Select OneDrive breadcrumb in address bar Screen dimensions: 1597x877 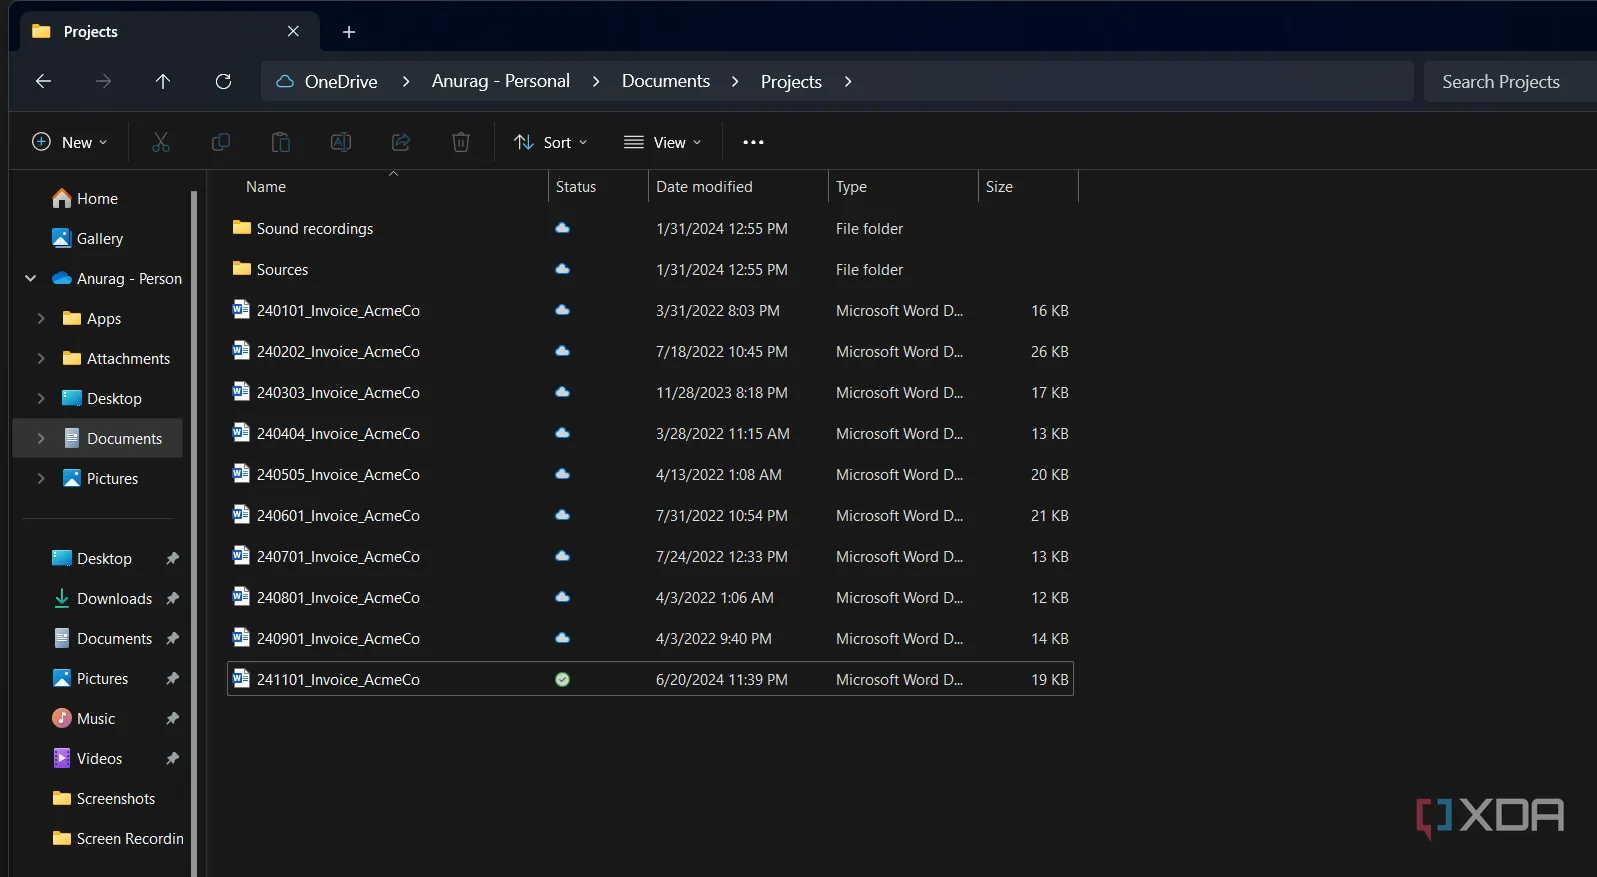coord(341,81)
